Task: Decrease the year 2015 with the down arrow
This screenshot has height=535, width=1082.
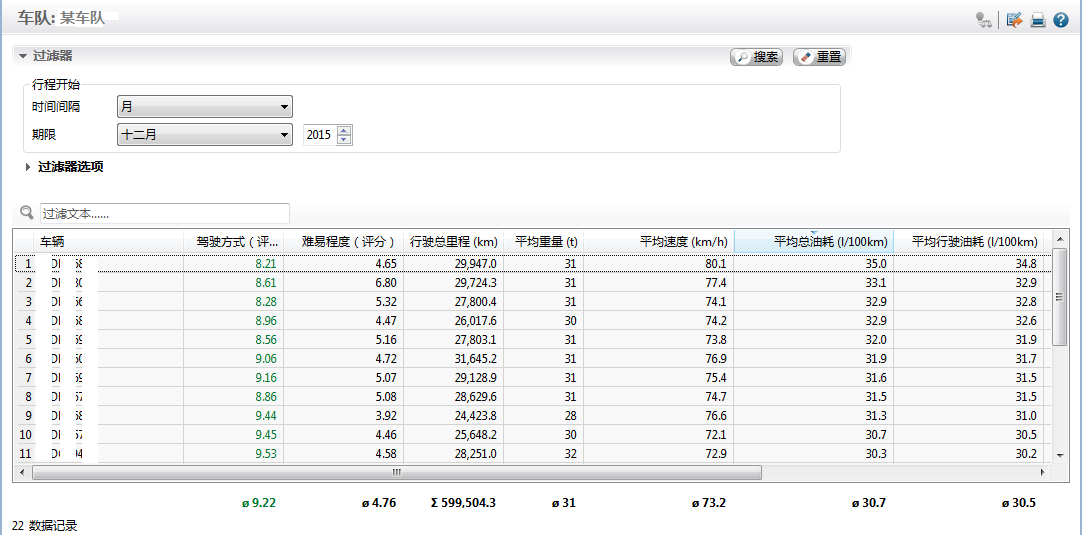Action: click(344, 140)
